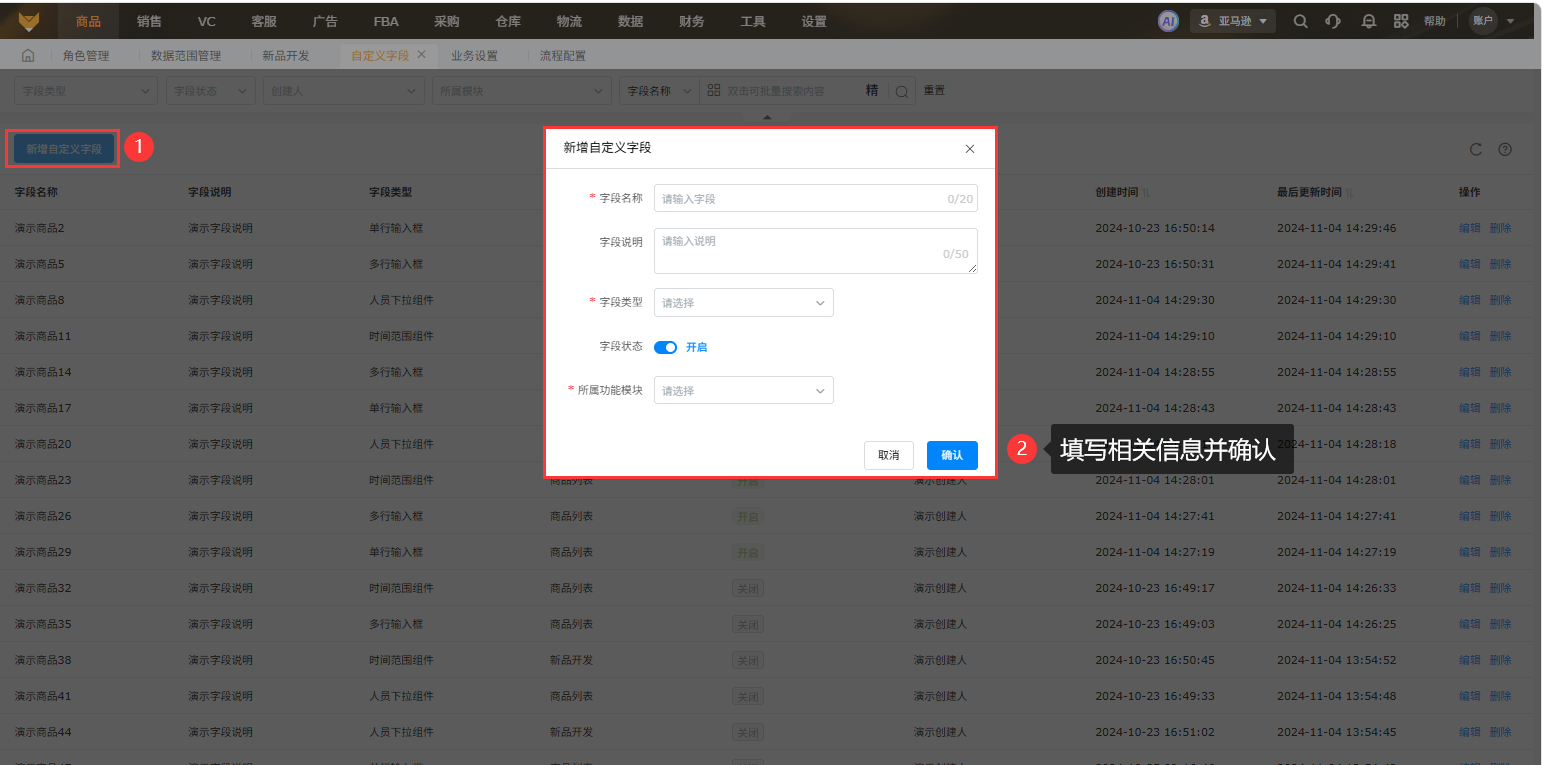Viewport: 1545px width, 765px height.
Task: Open the 广告 top menu
Action: point(324,21)
